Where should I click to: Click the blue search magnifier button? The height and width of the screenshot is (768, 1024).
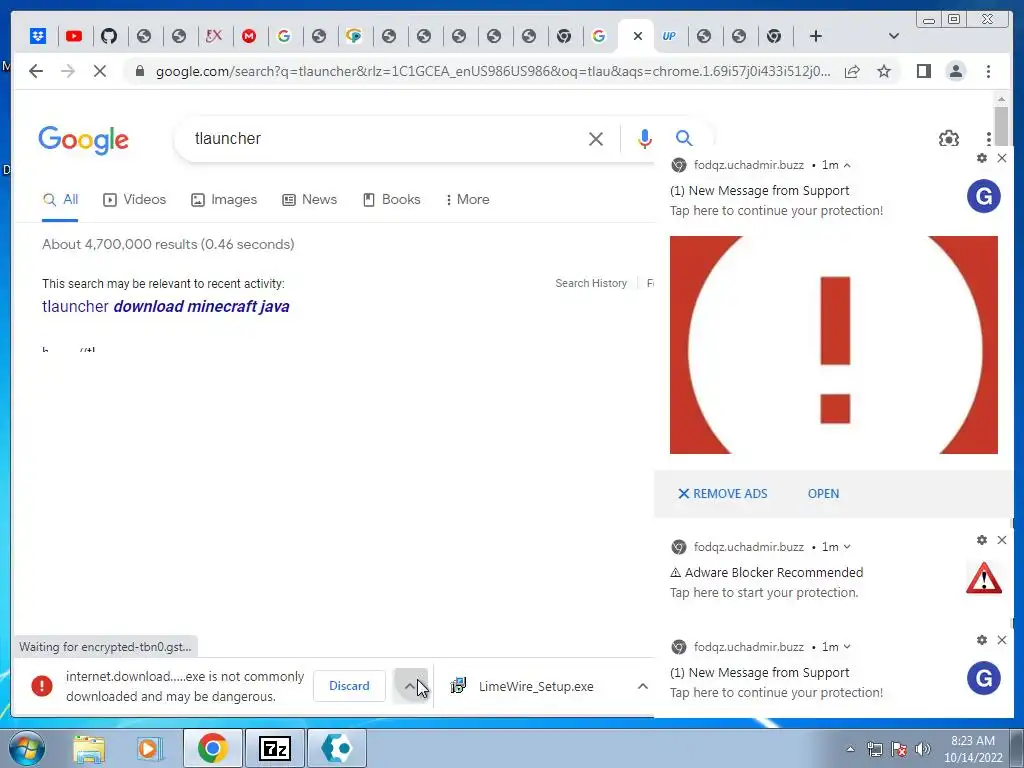[x=684, y=138]
